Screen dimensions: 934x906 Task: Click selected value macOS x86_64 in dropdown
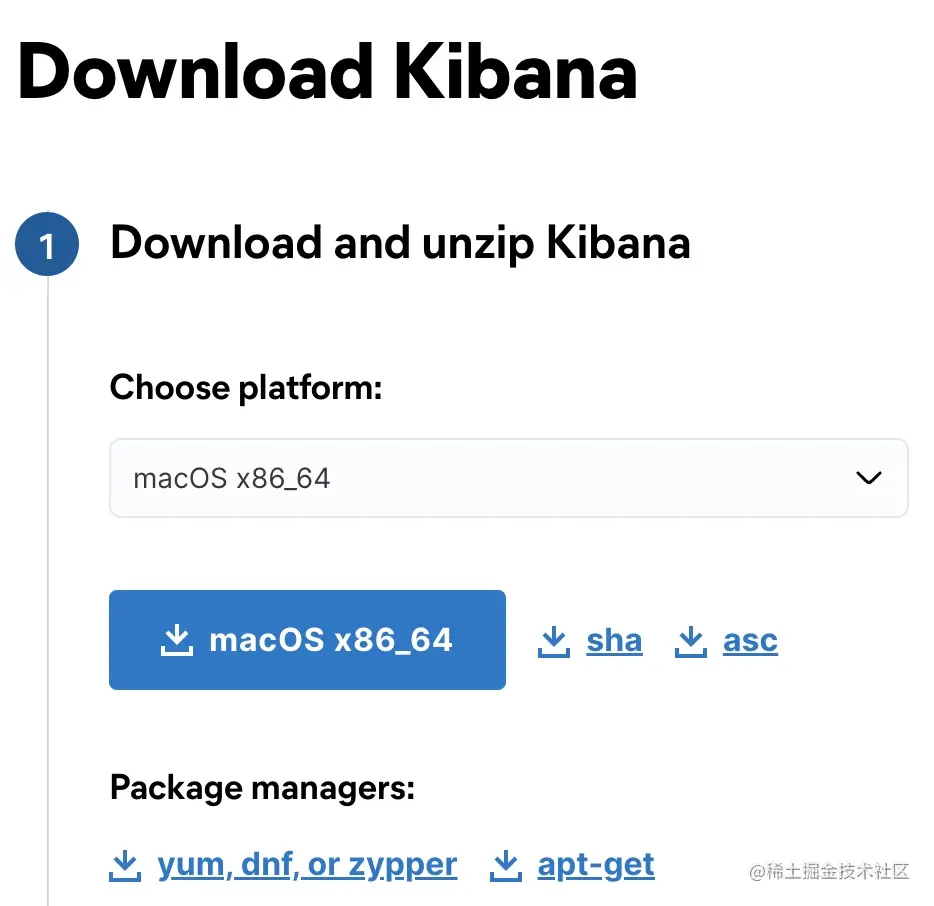tap(232, 478)
